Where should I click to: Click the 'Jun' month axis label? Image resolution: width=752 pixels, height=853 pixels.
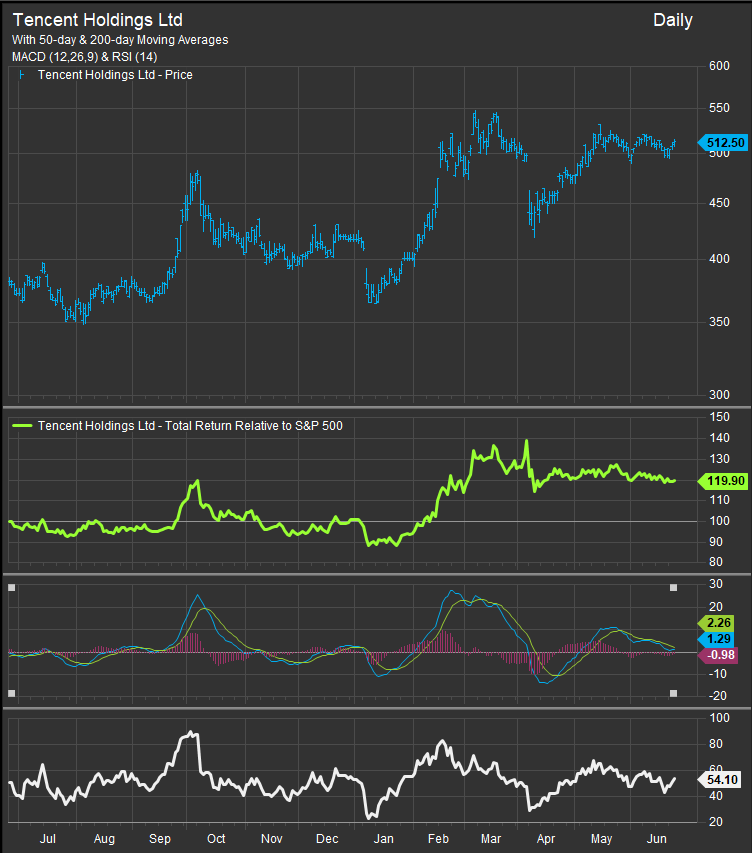(x=657, y=839)
